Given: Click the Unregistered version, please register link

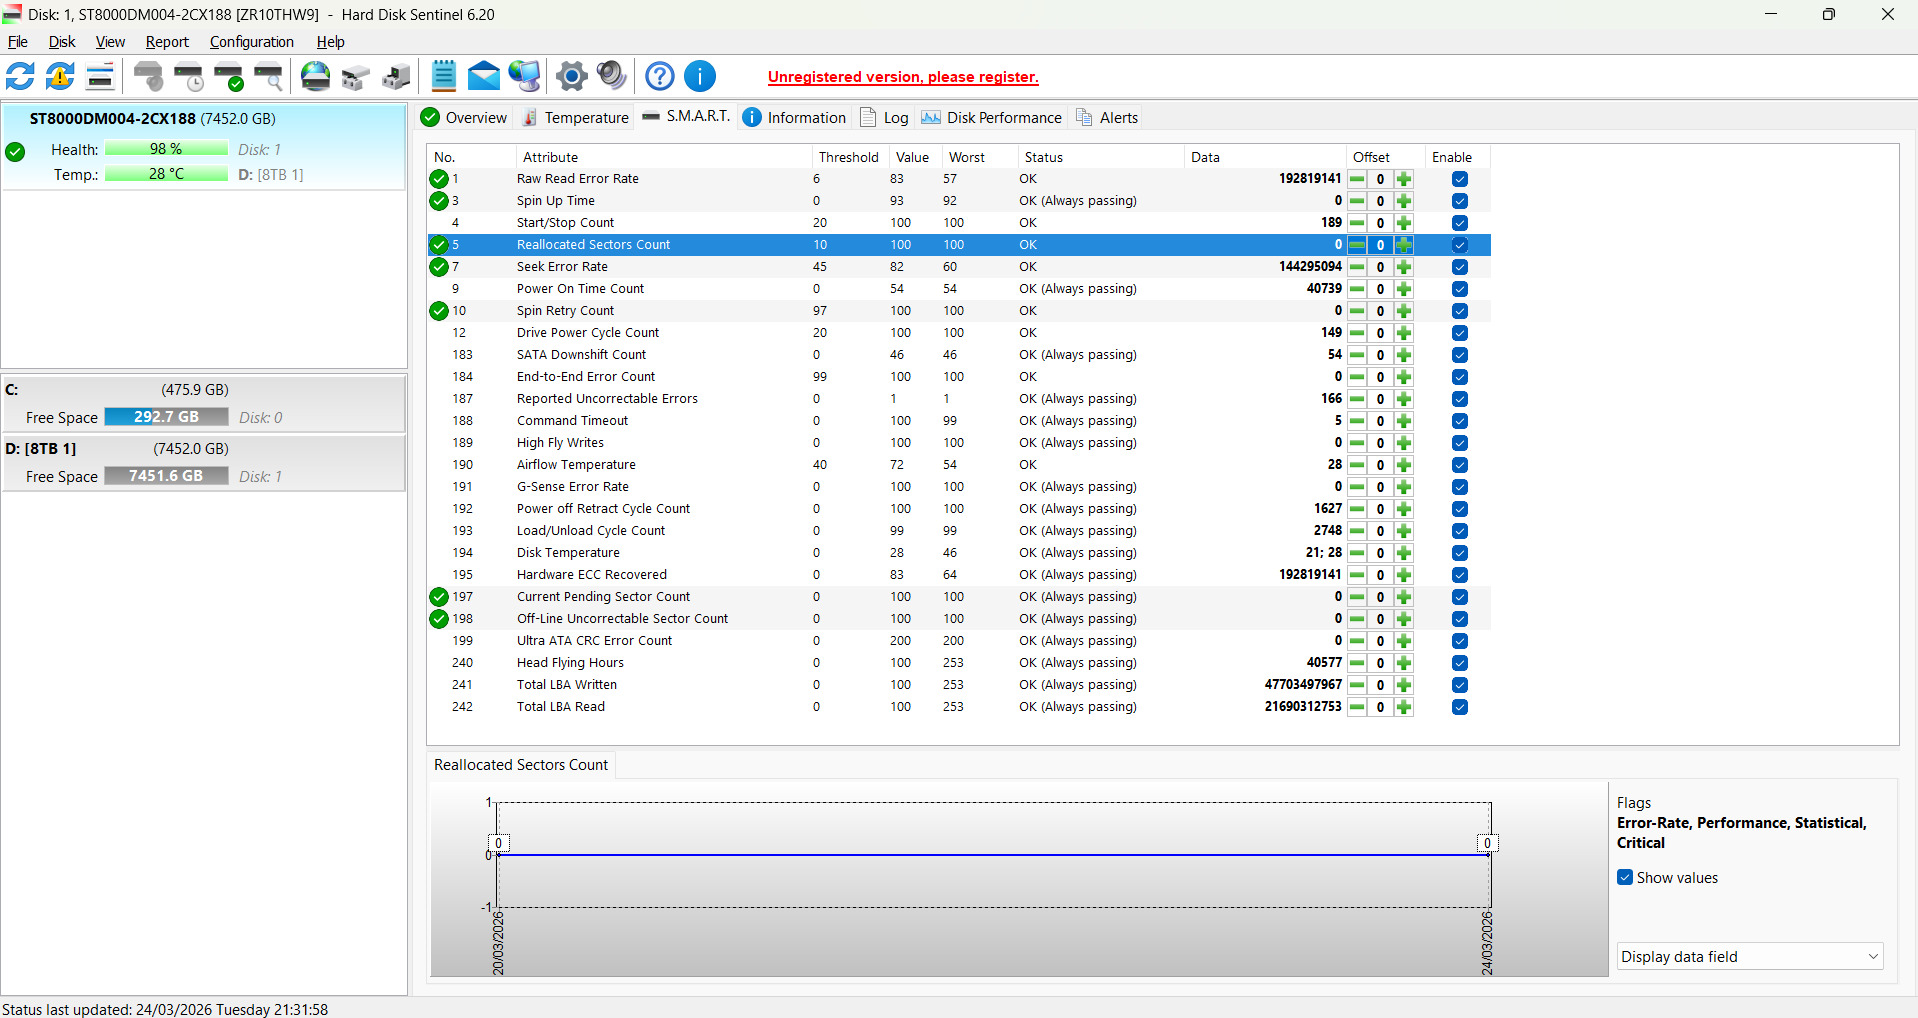Looking at the screenshot, I should pos(902,77).
